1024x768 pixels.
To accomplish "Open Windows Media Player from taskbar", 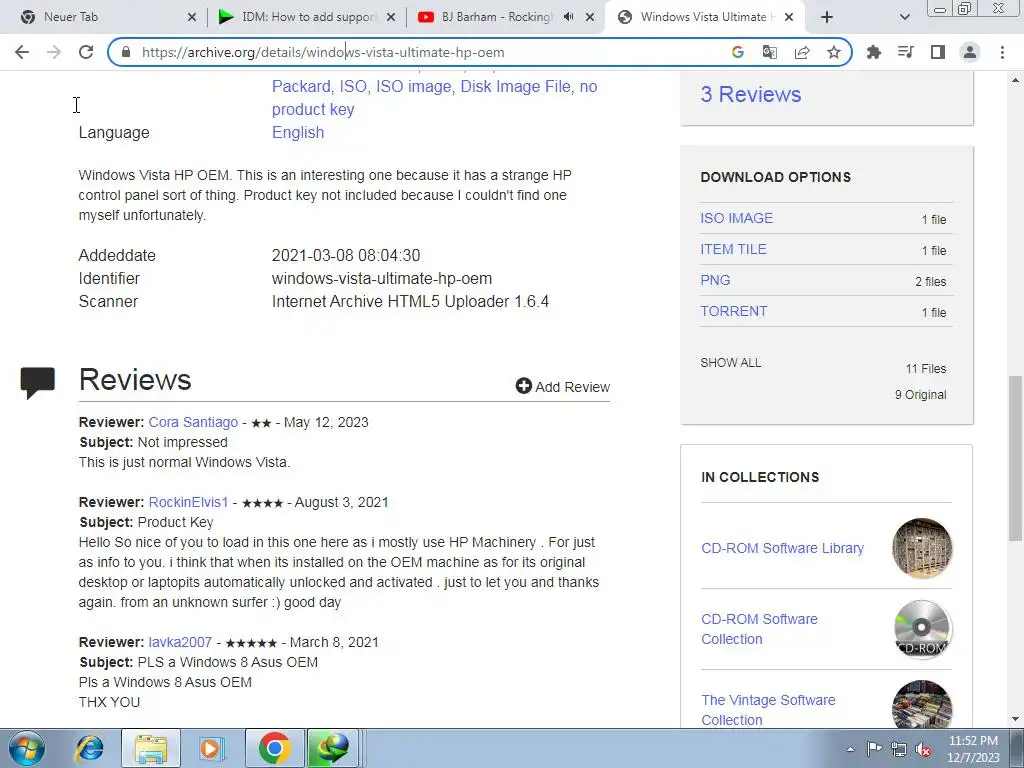I will (x=212, y=748).
